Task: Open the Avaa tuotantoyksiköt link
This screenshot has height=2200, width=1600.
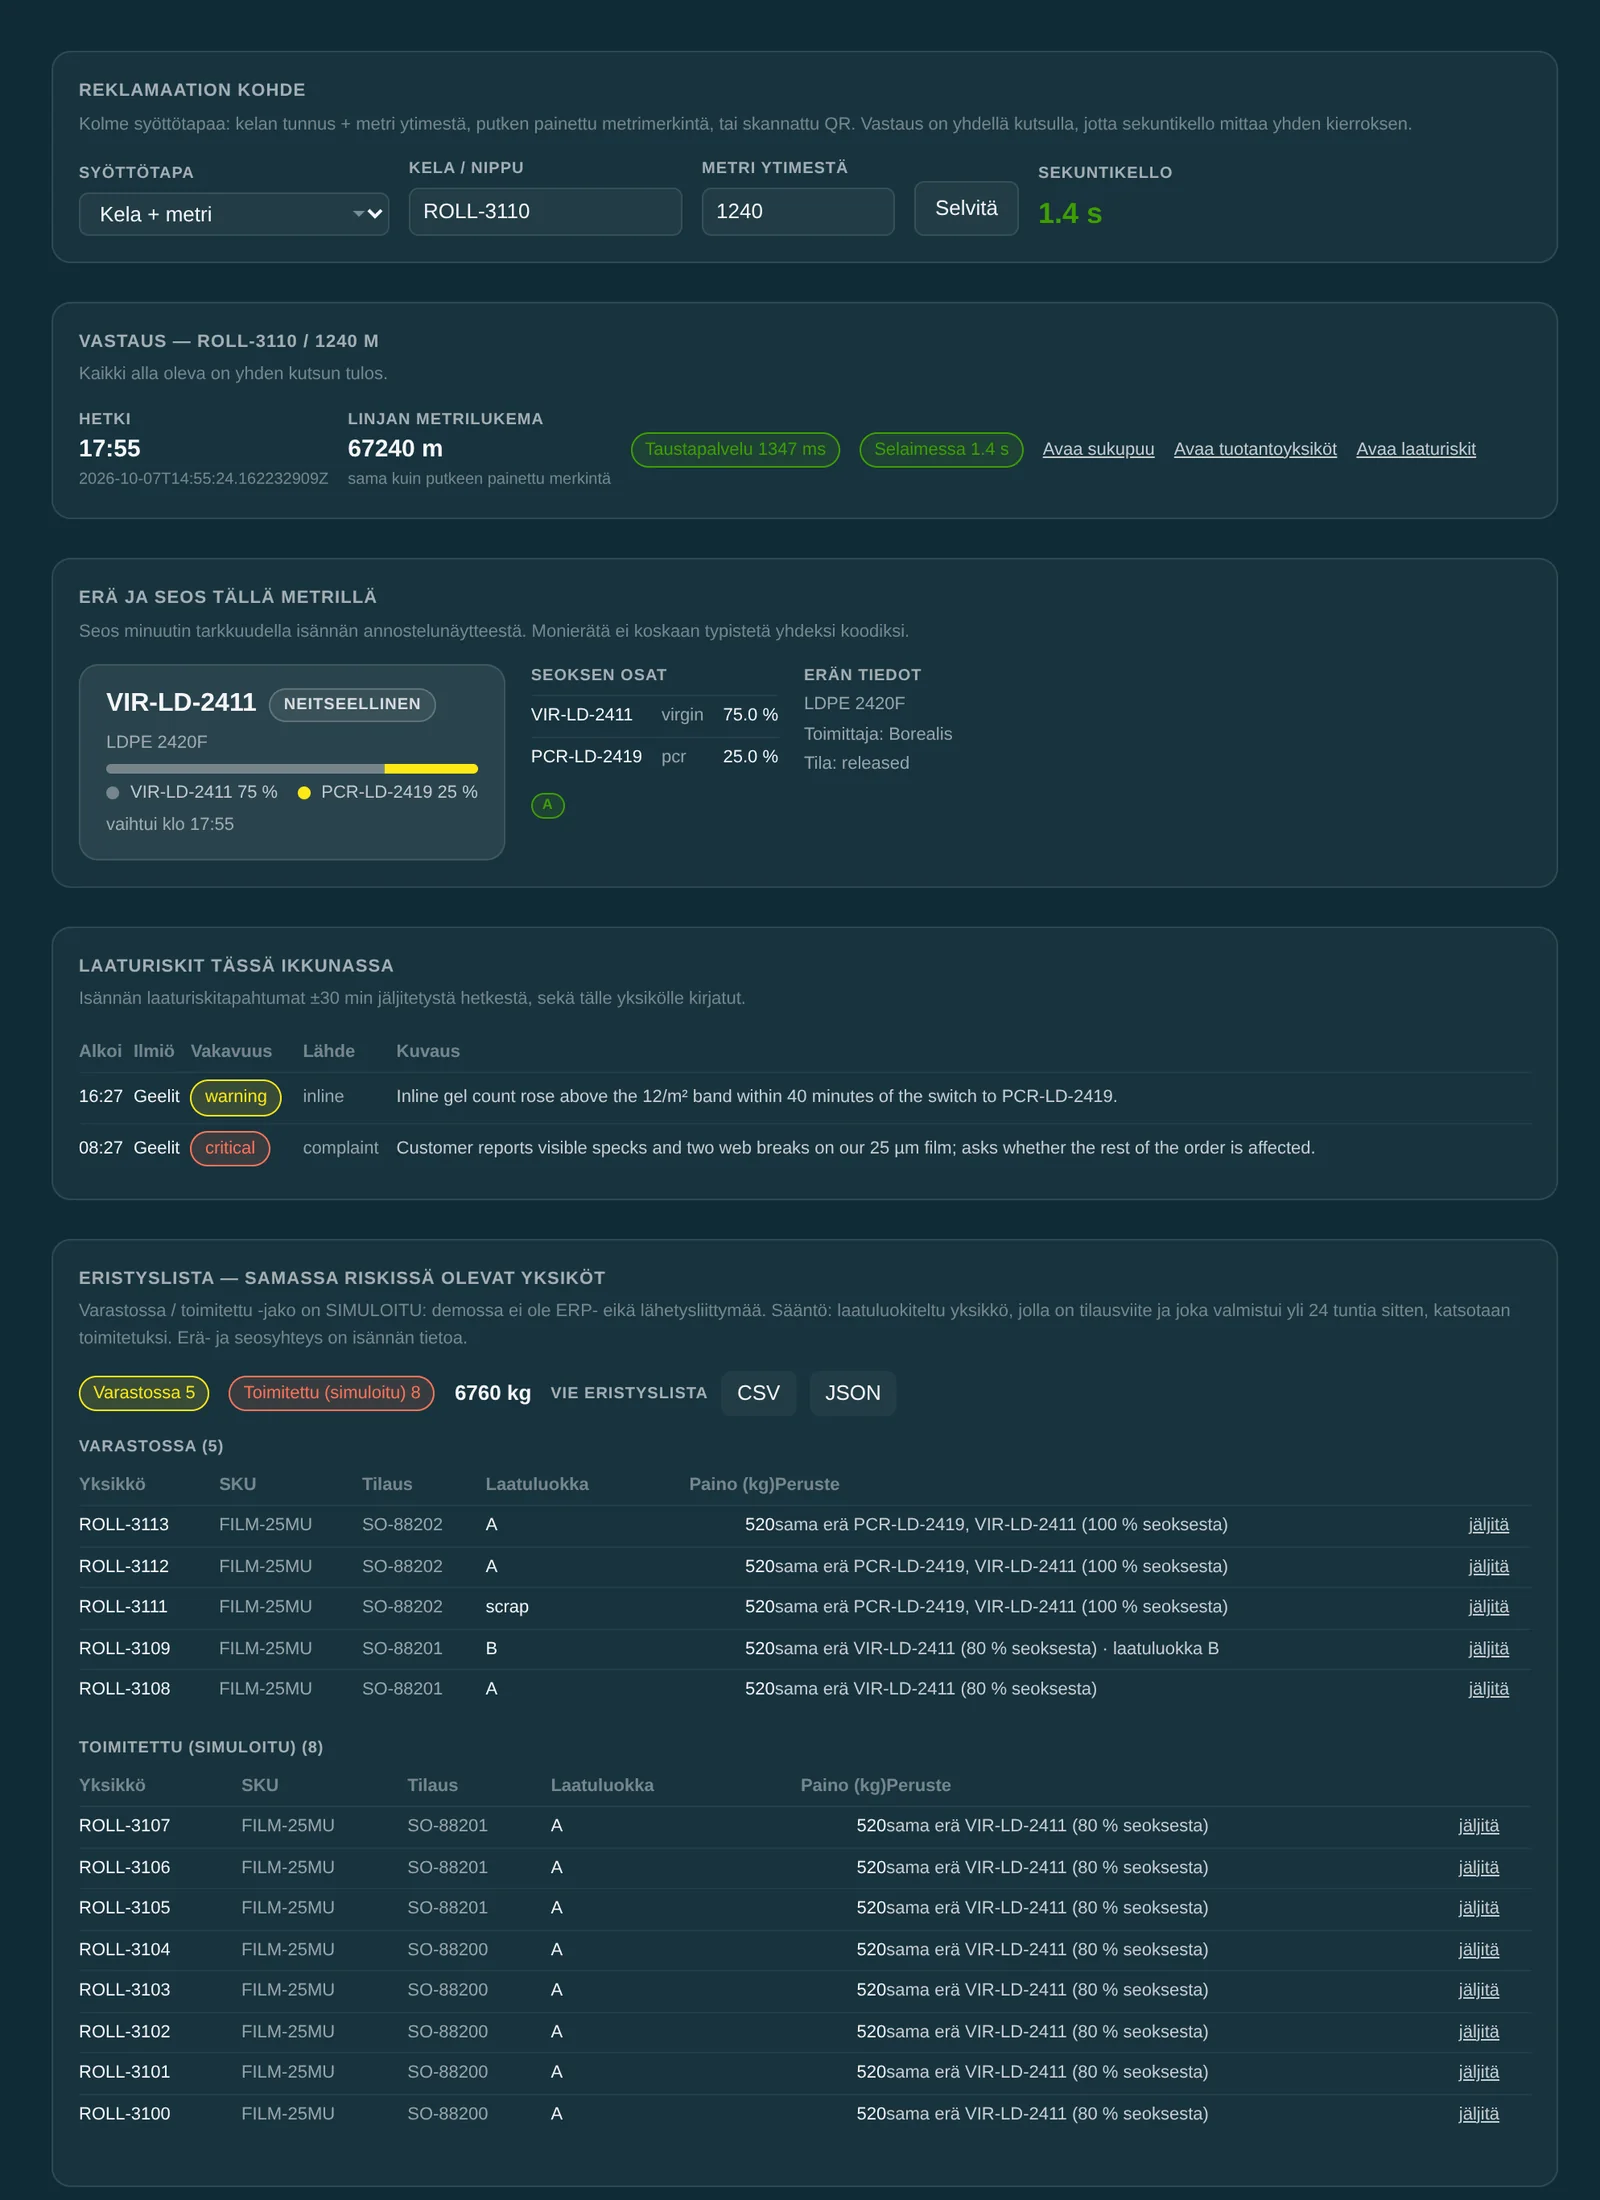Action: coord(1255,449)
